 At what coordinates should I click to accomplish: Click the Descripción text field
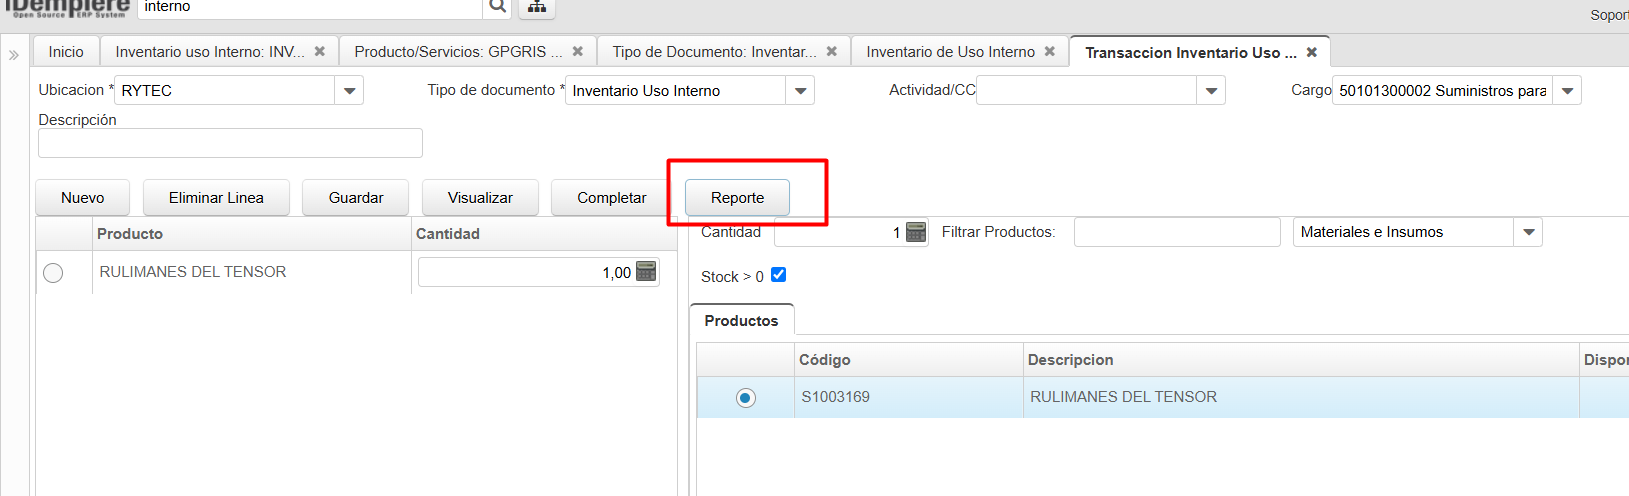[x=230, y=143]
